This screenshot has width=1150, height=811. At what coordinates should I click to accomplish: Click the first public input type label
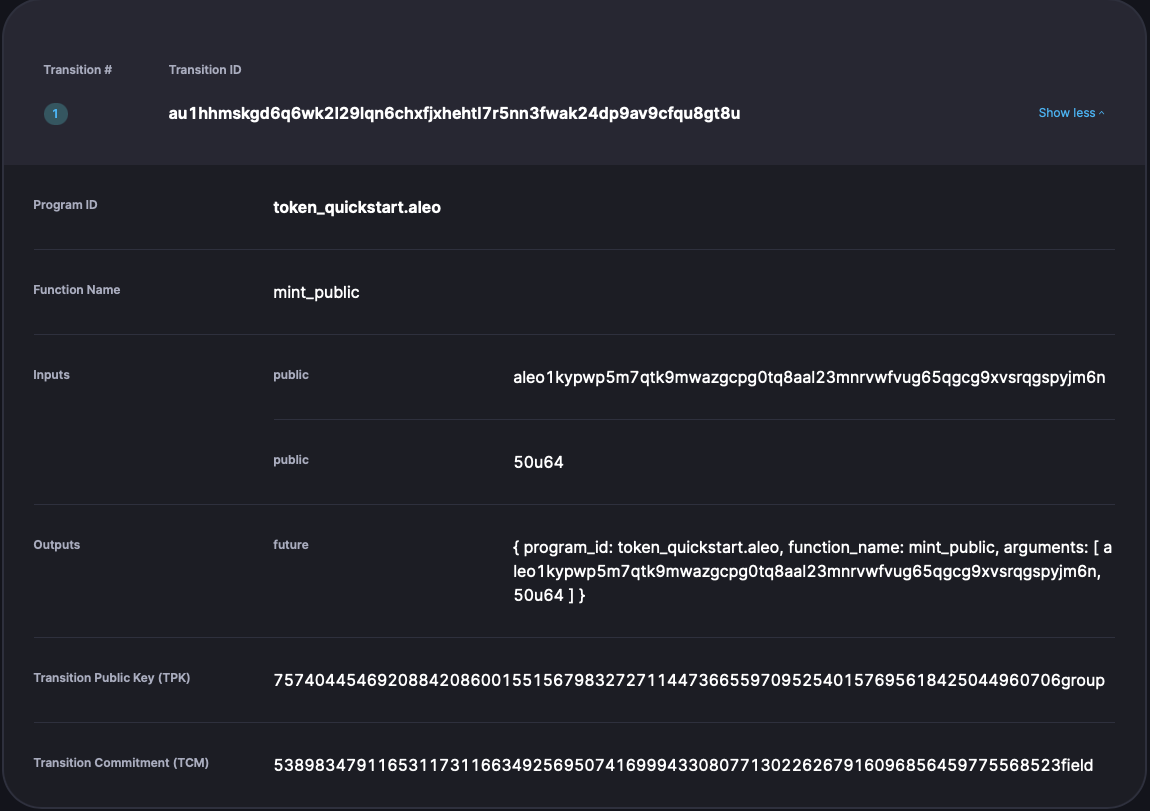[290, 375]
